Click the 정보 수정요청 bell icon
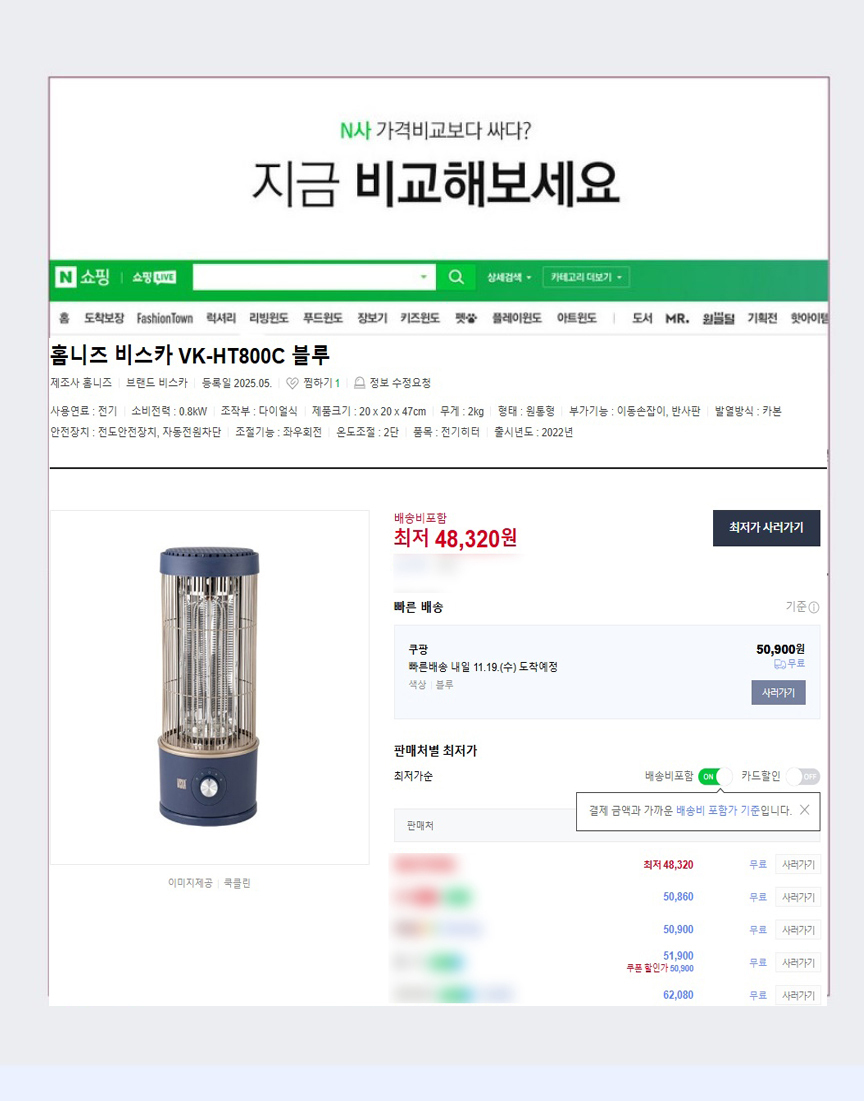The height and width of the screenshot is (1101, 864). pos(359,383)
